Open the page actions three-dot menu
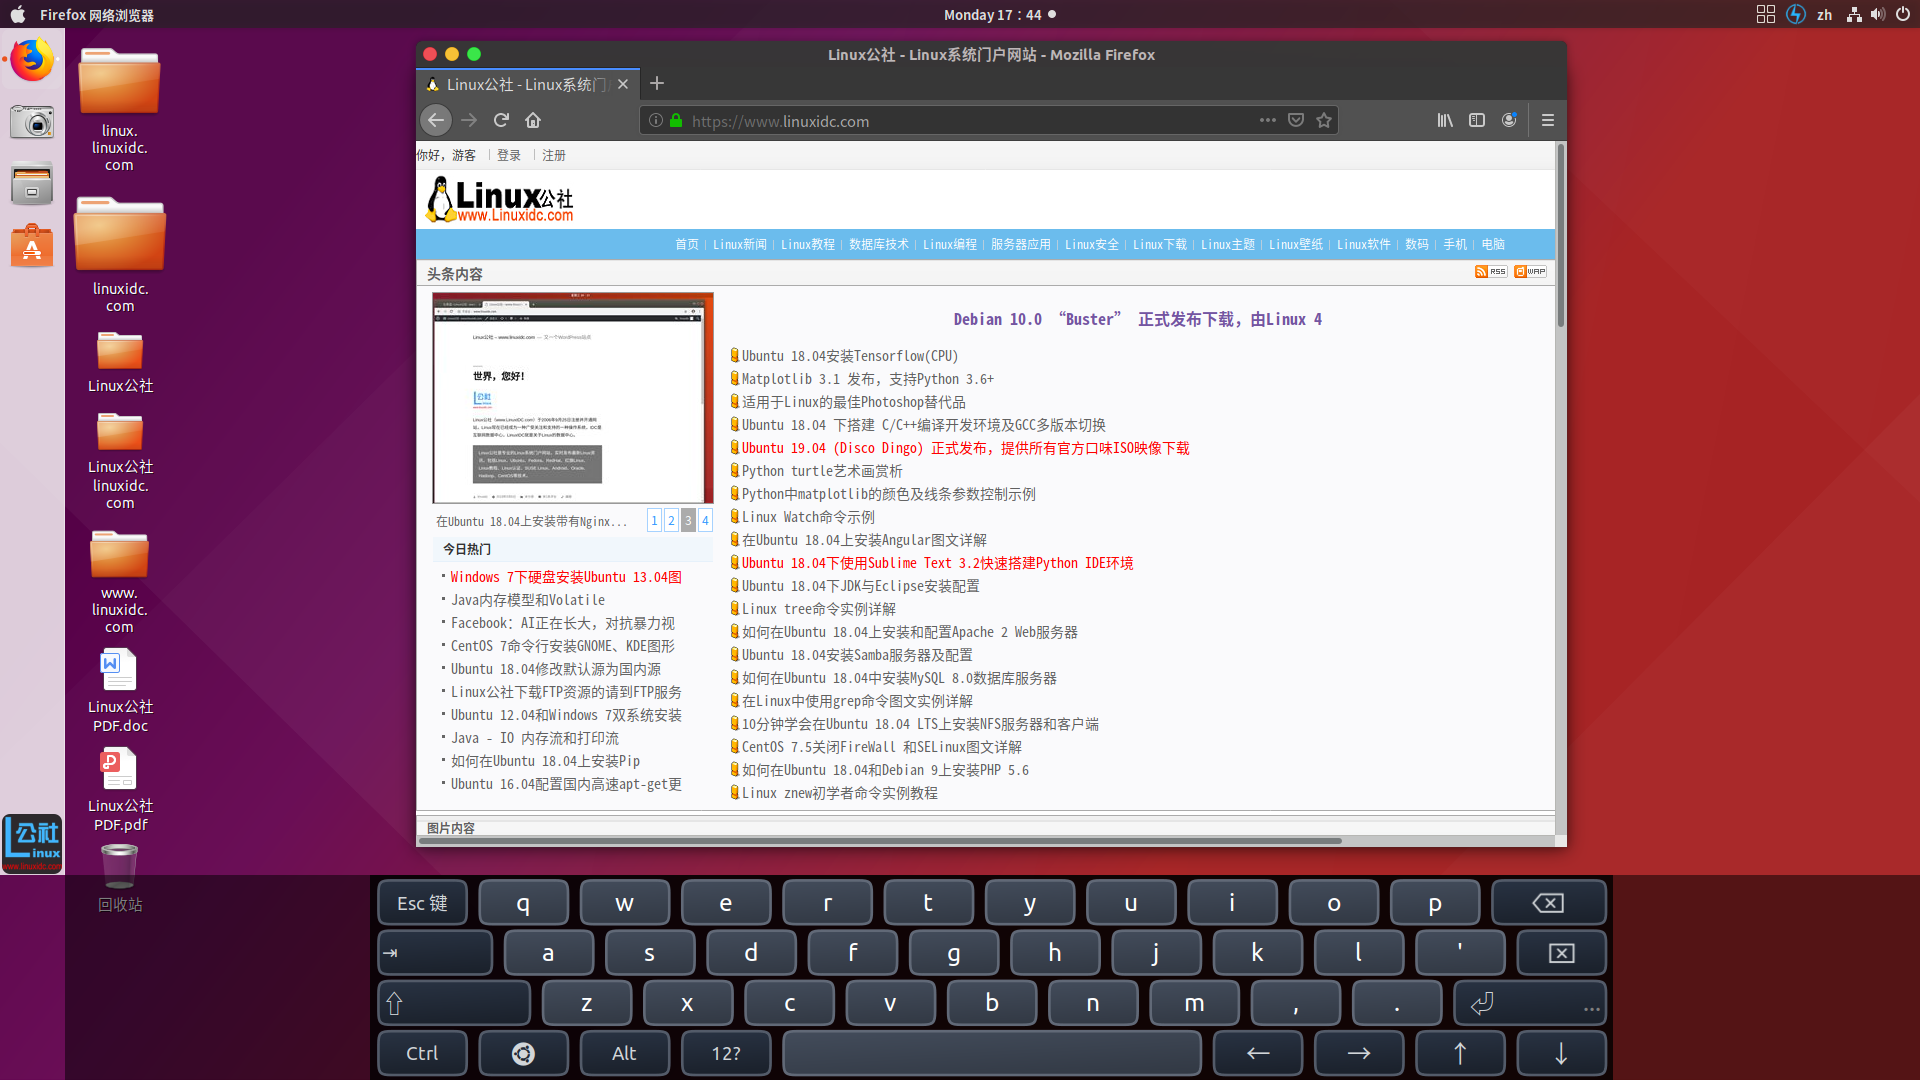 pyautogui.click(x=1268, y=120)
